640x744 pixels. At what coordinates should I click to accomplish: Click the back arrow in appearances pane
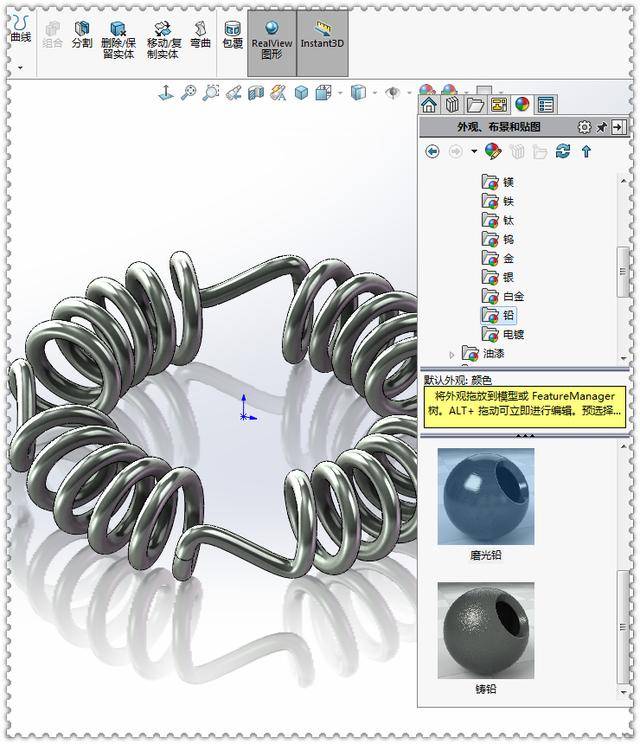pyautogui.click(x=432, y=152)
